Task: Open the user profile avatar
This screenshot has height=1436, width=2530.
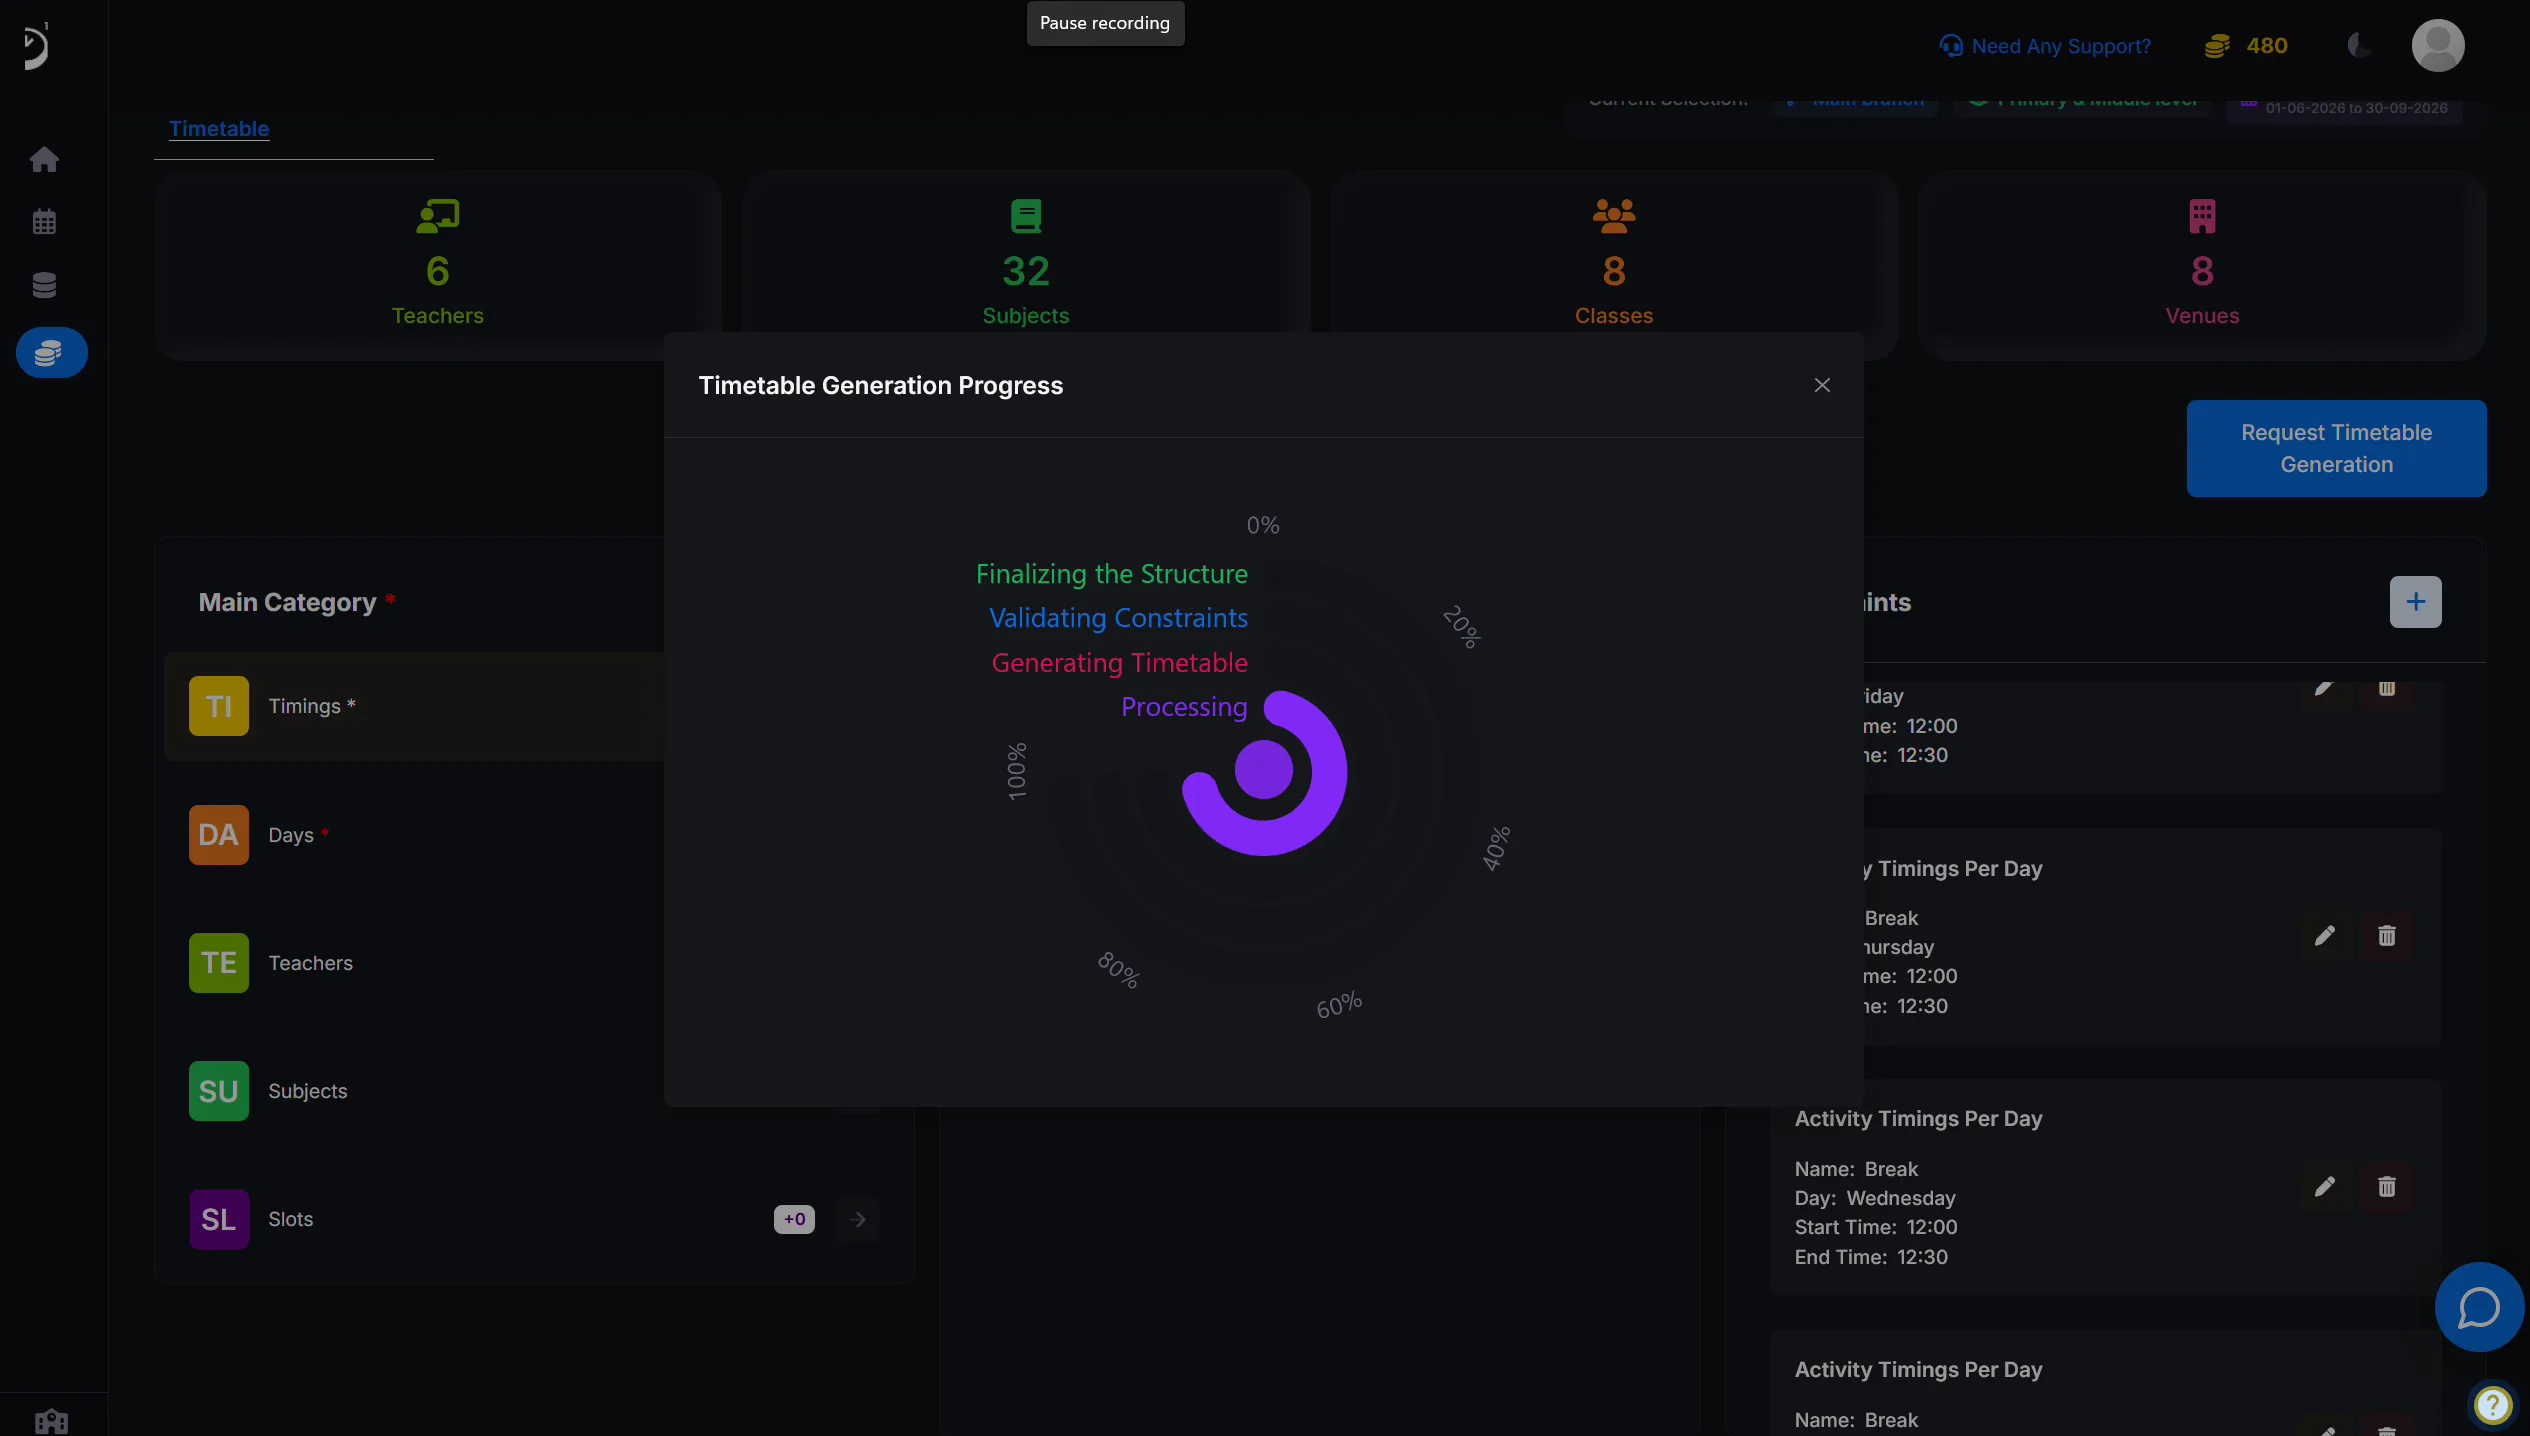Action: (x=2438, y=46)
